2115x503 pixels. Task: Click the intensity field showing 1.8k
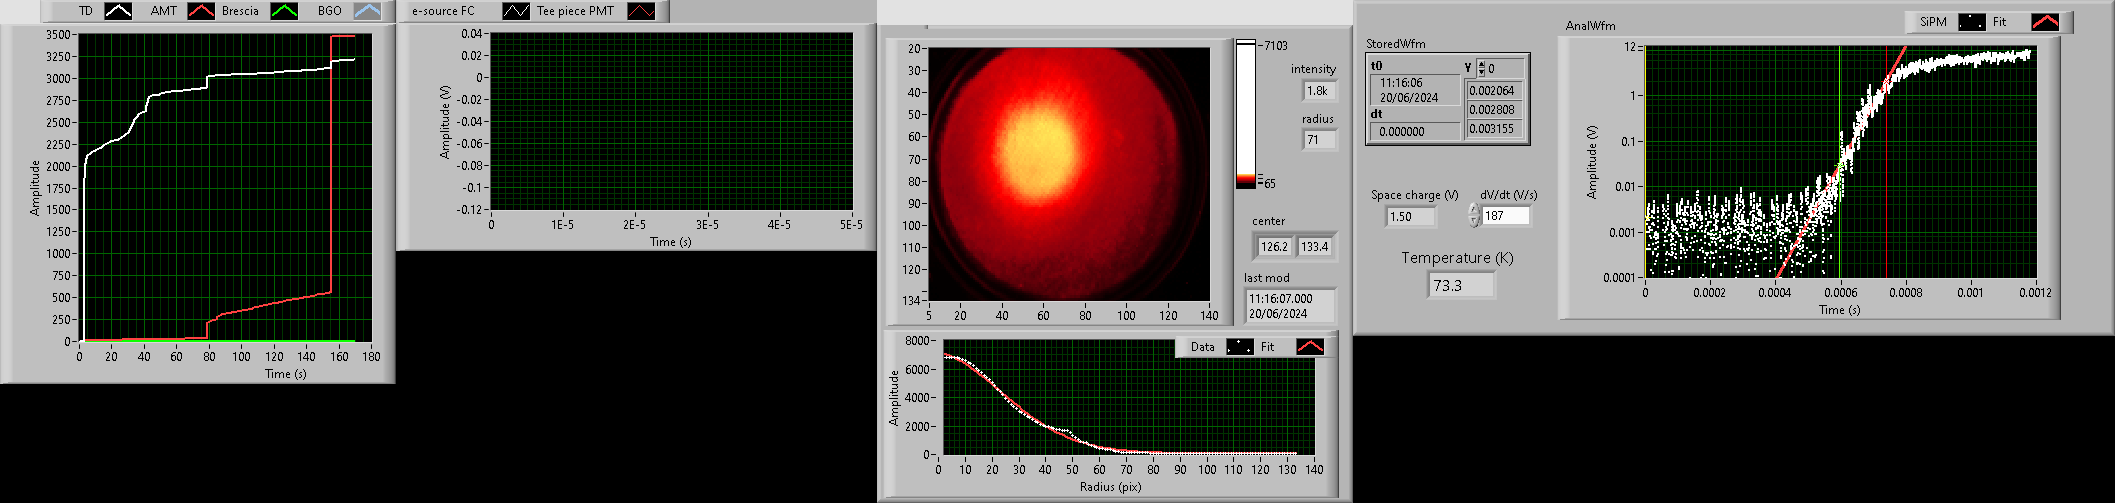[1318, 90]
